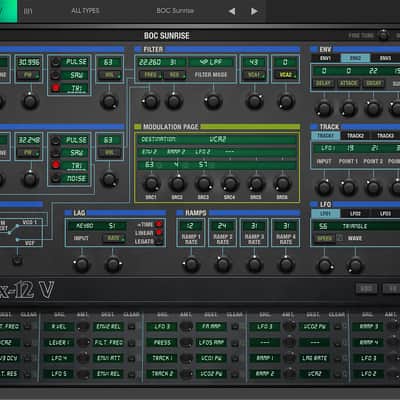Screen dimensions: 400x400
Task: Enable the LAG LEGATO switch
Action: coord(159,241)
